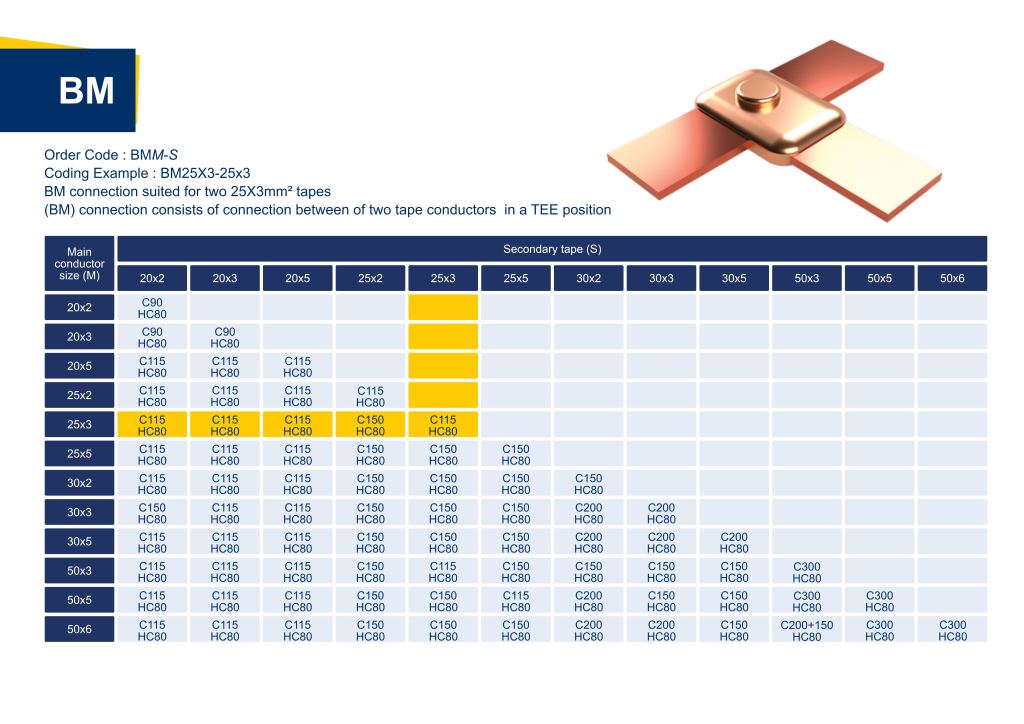Click the 25x3 main conductor row header
The width and height of the screenshot is (1024, 724).
click(79, 425)
